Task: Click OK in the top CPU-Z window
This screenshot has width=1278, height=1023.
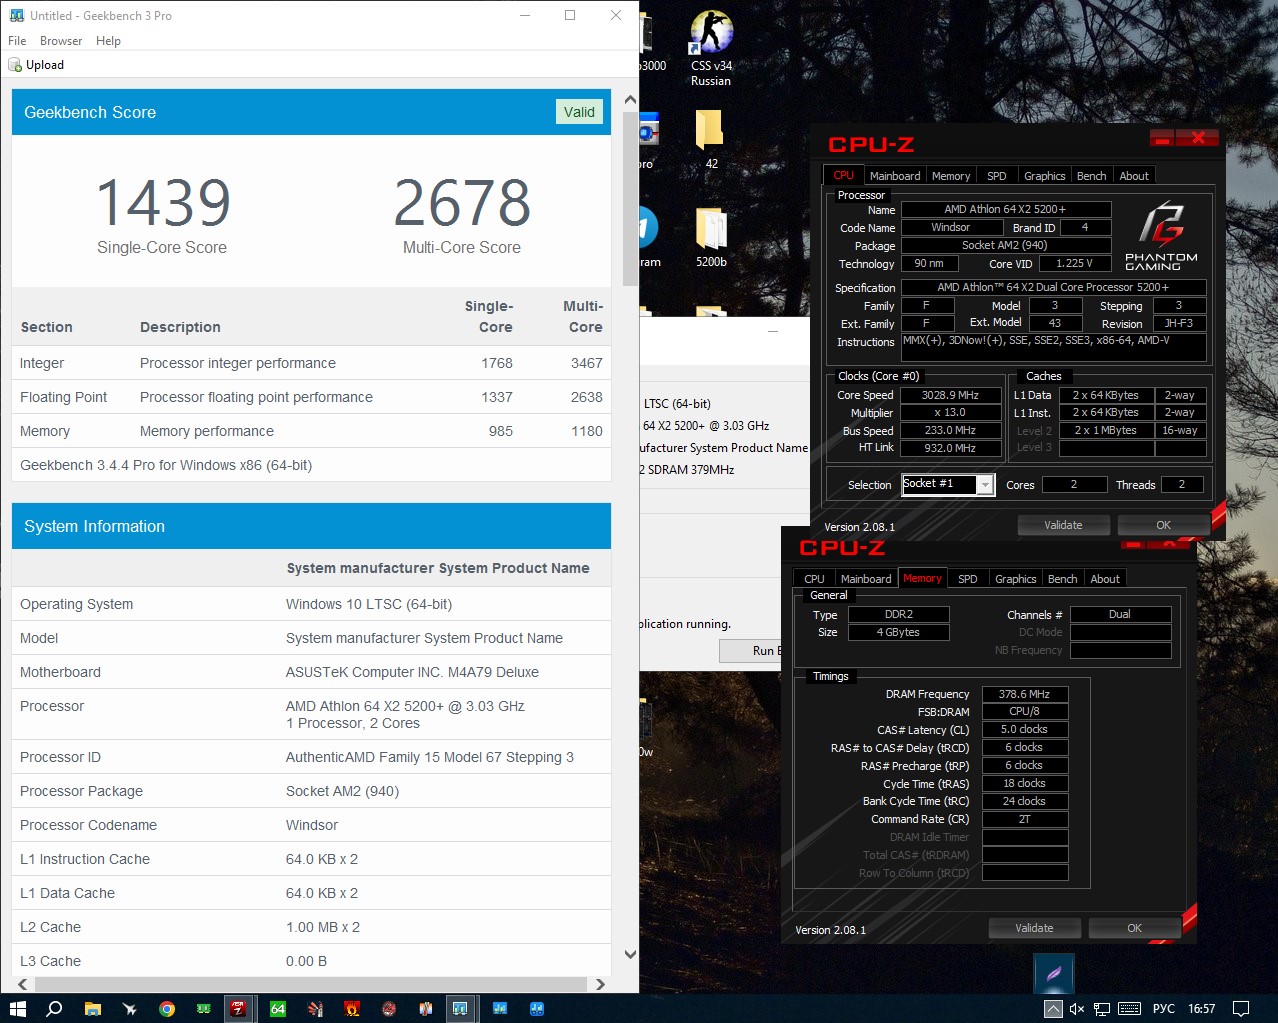Action: point(1163,525)
